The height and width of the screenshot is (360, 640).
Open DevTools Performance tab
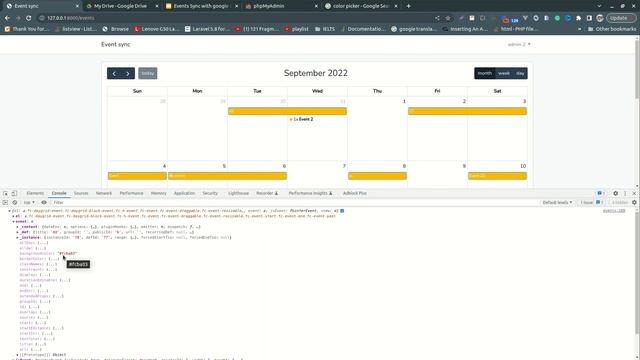[x=131, y=193]
